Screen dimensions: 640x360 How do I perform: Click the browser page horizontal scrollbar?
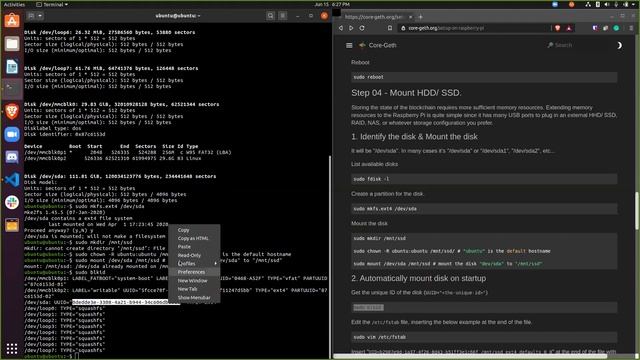click(470, 356)
